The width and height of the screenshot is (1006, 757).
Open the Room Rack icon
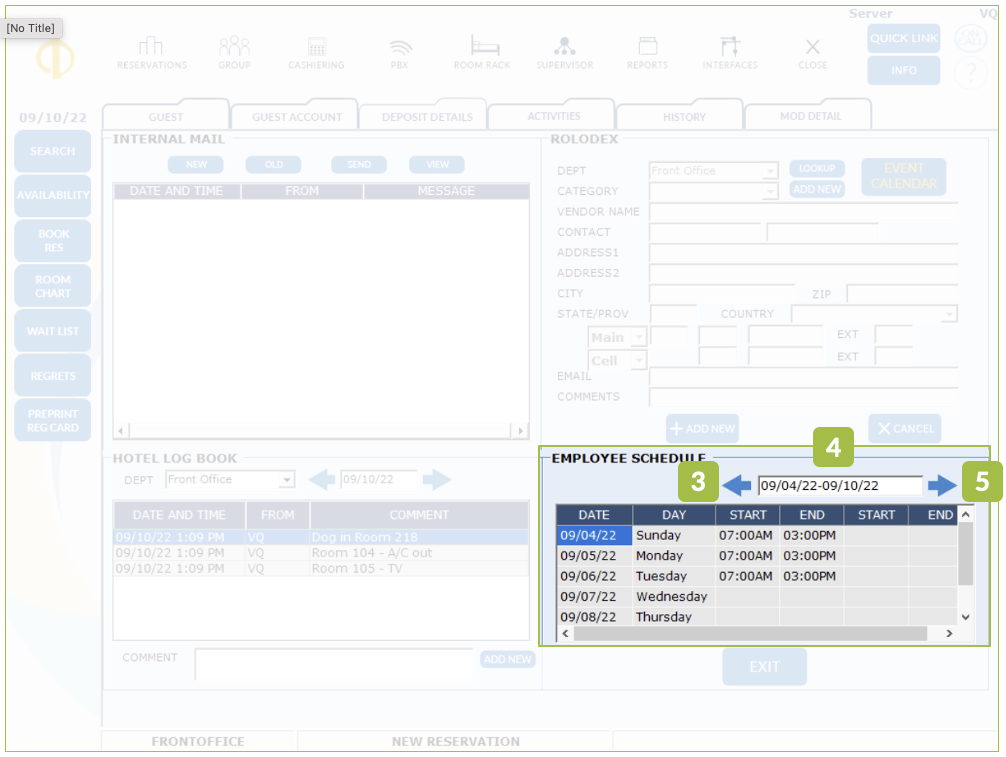pyautogui.click(x=482, y=53)
